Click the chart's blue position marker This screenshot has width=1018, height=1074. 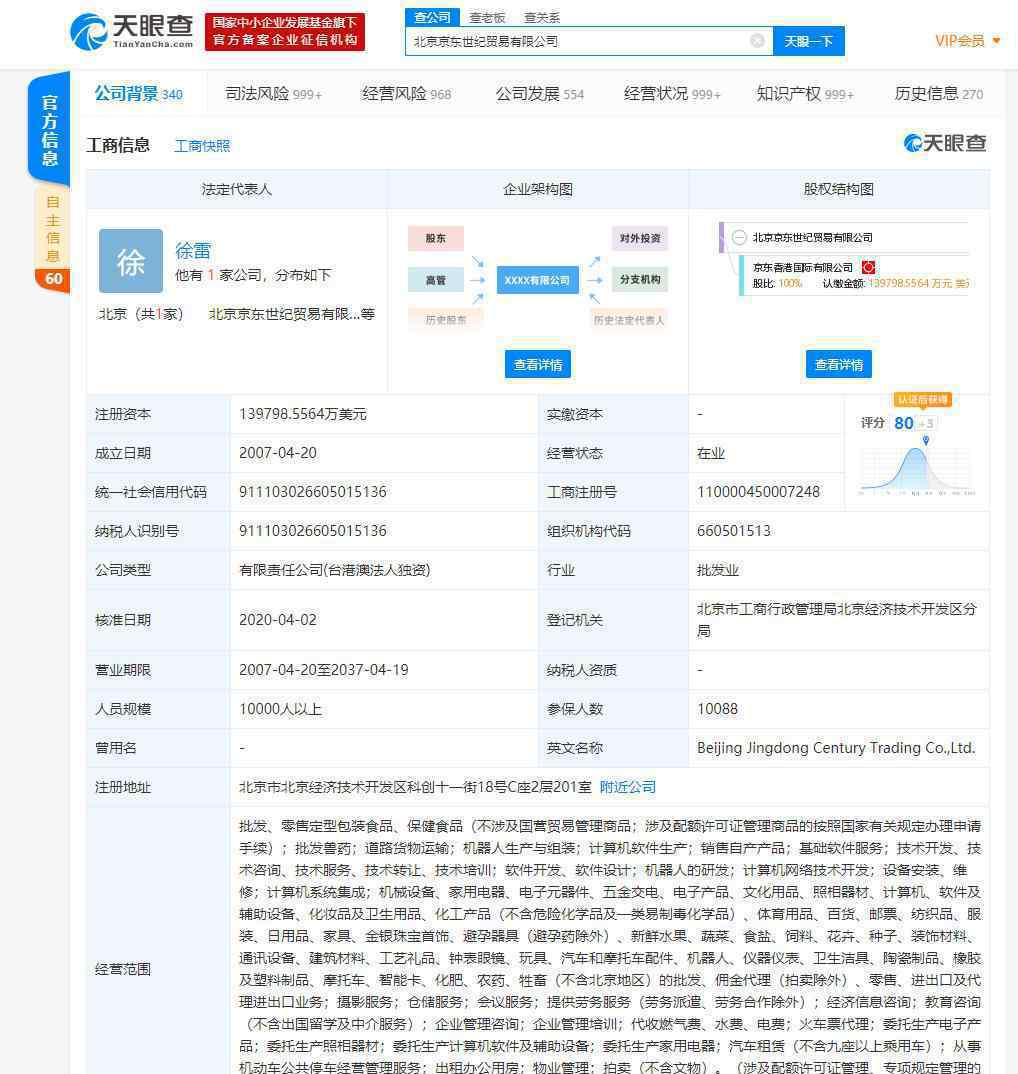926,440
